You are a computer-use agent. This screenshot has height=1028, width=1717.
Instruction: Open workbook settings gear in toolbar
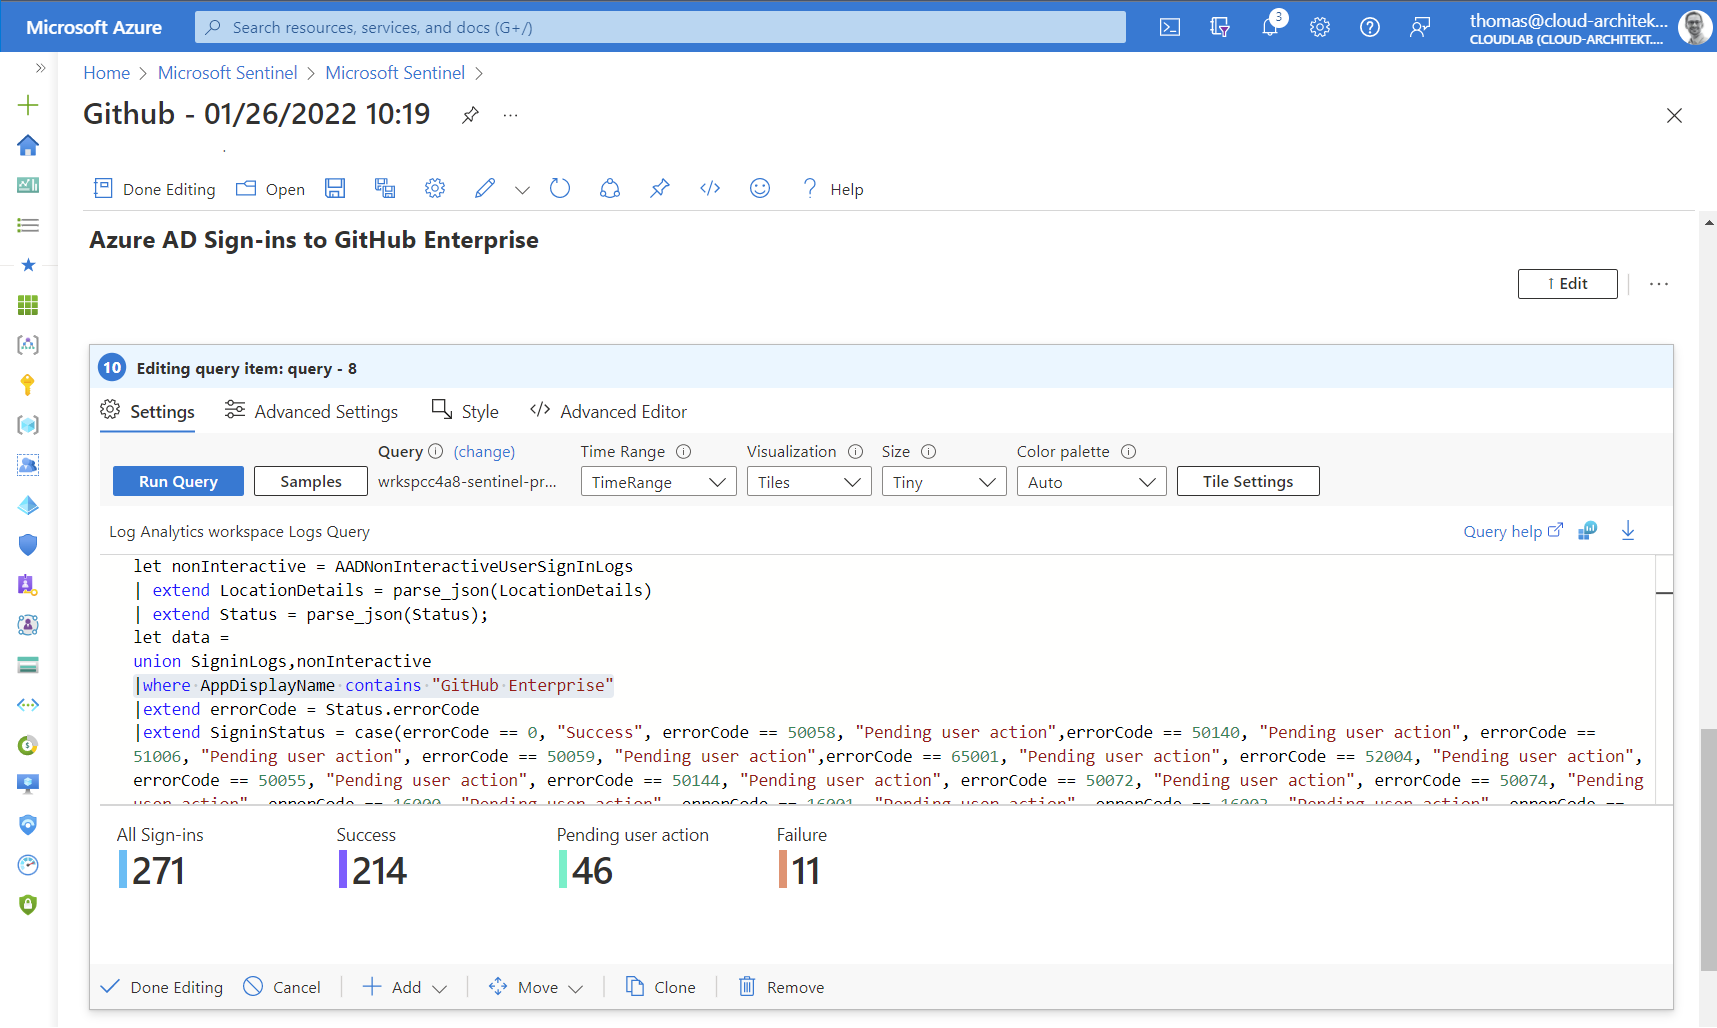[x=435, y=188]
